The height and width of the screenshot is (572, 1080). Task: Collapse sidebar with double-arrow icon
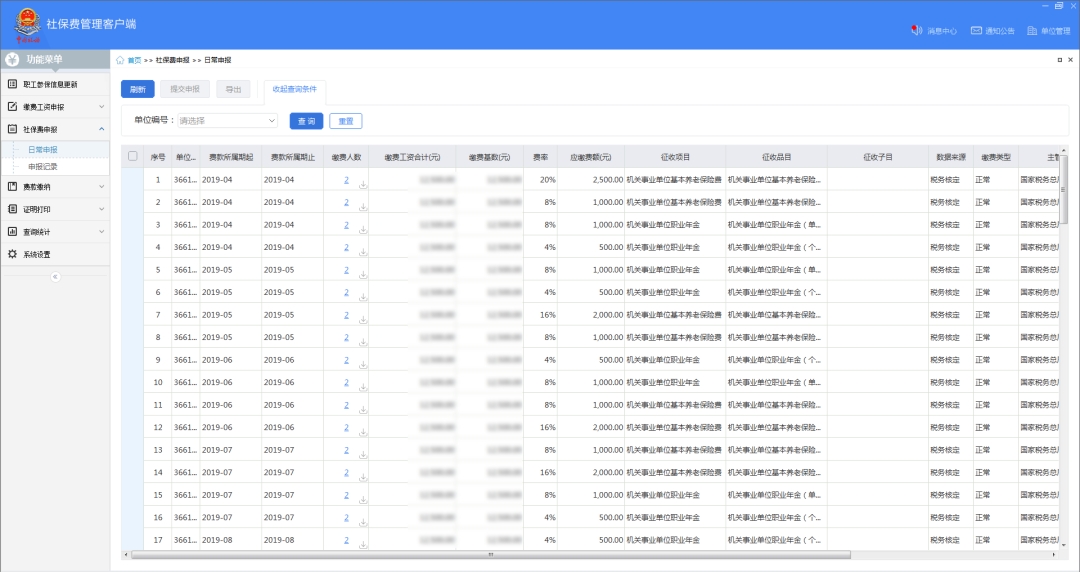(55, 276)
